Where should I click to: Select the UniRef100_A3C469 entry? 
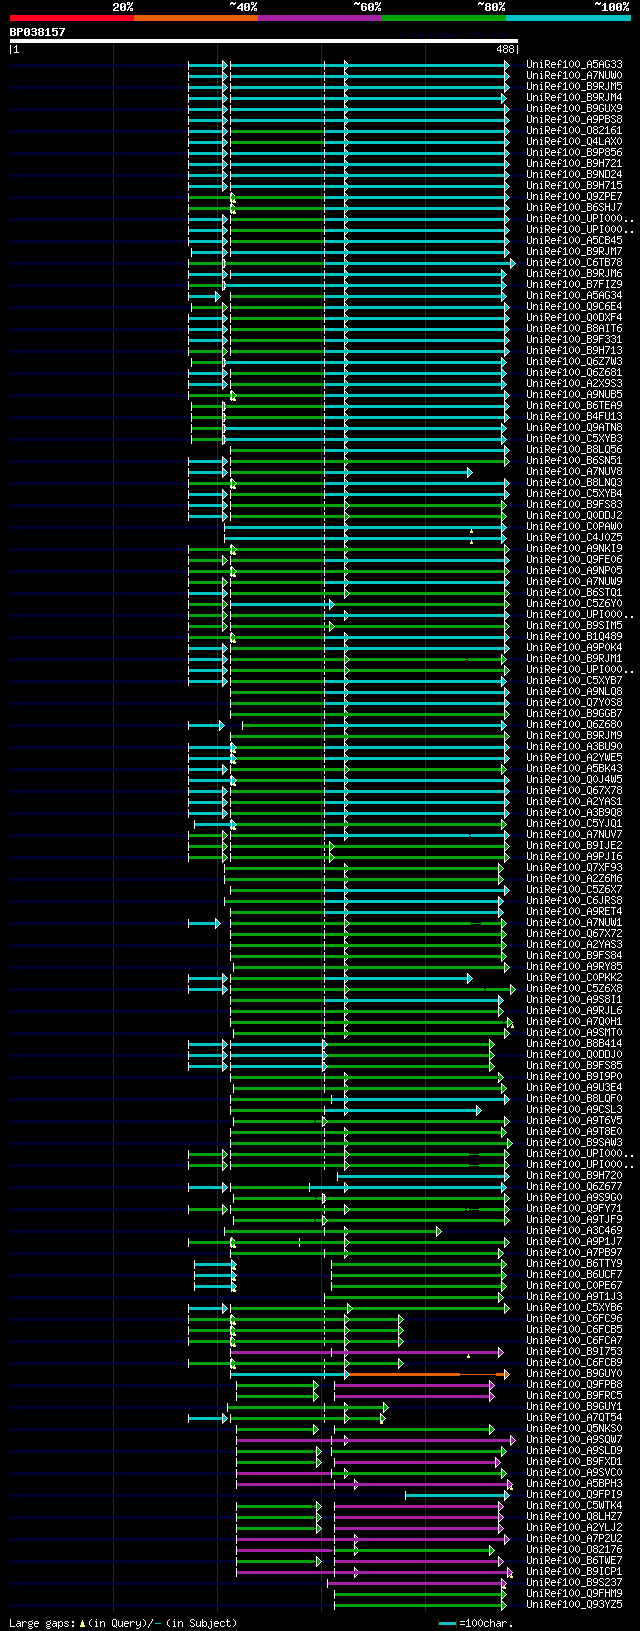point(574,1230)
